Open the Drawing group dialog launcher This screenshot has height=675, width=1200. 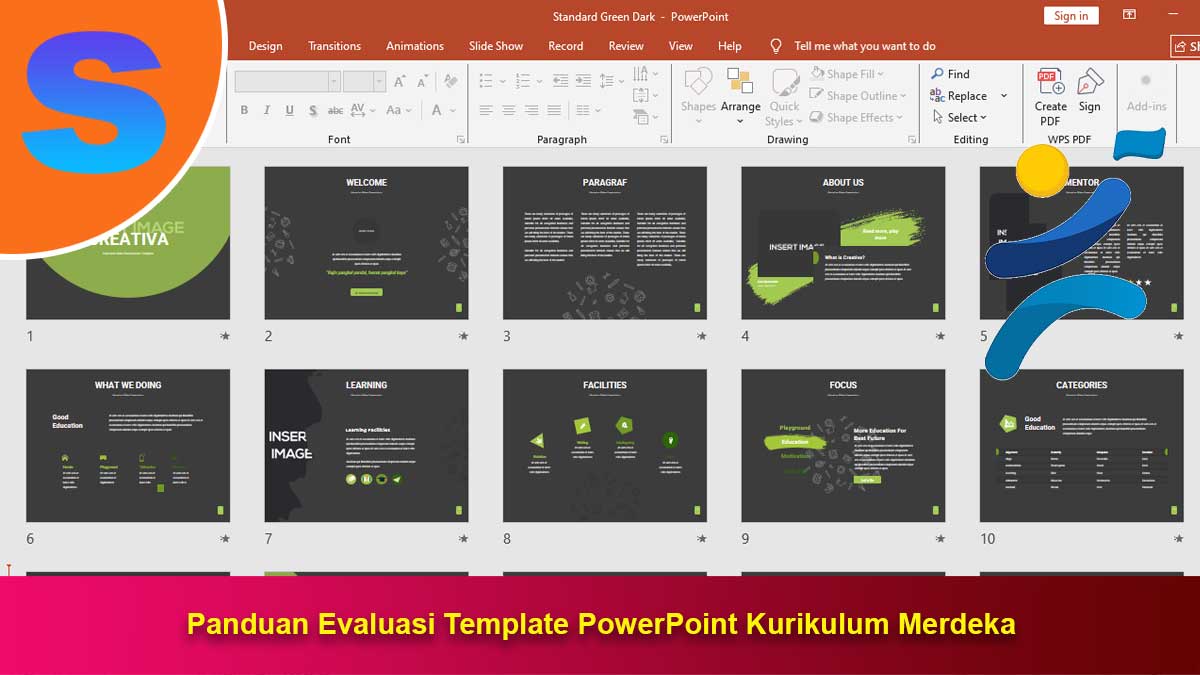coord(912,140)
